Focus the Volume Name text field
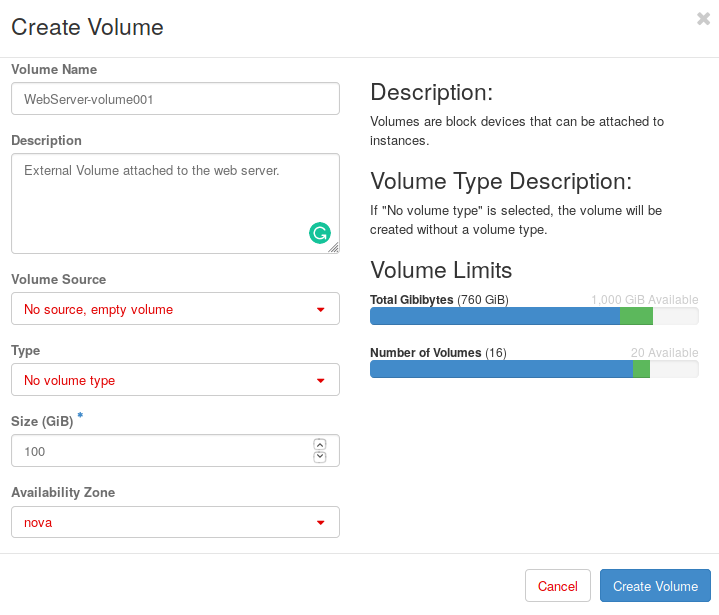Screen dimensions: 719x615 tap(175, 99)
